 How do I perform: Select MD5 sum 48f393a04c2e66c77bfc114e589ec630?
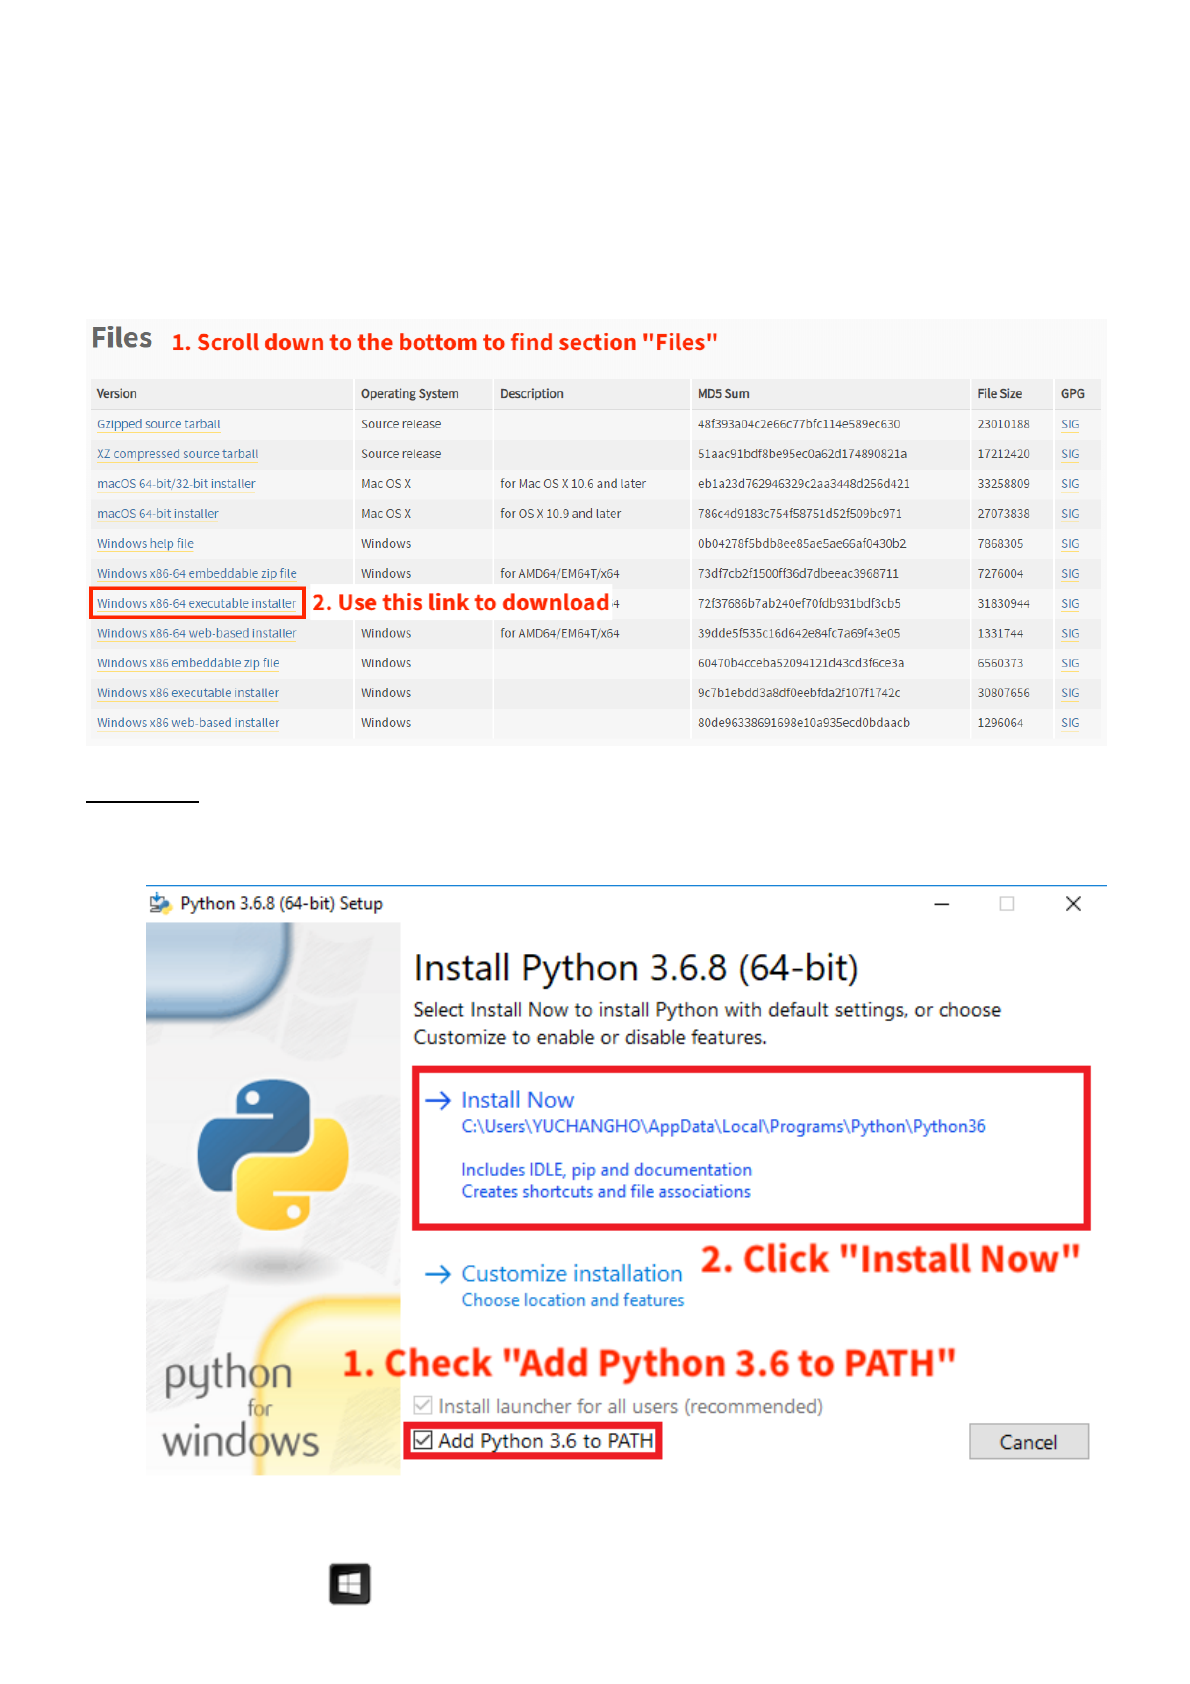[799, 424]
